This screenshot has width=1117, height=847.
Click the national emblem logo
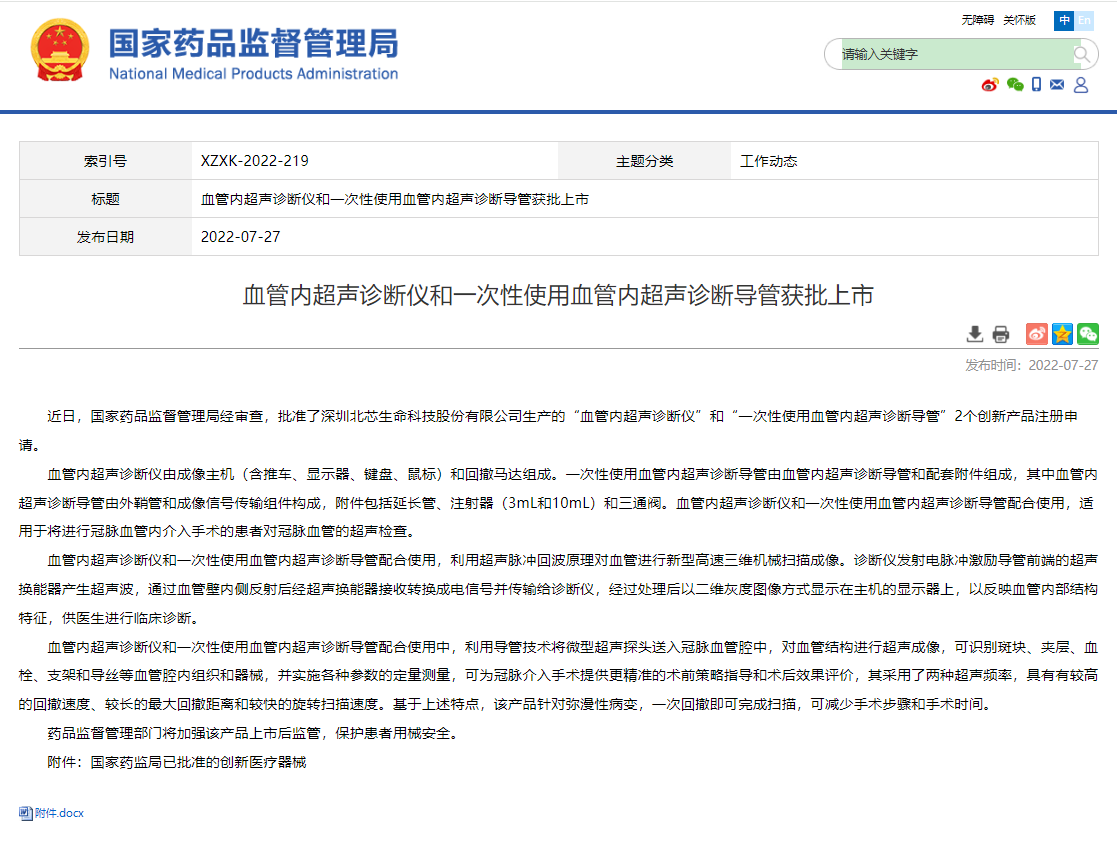pyautogui.click(x=60, y=51)
